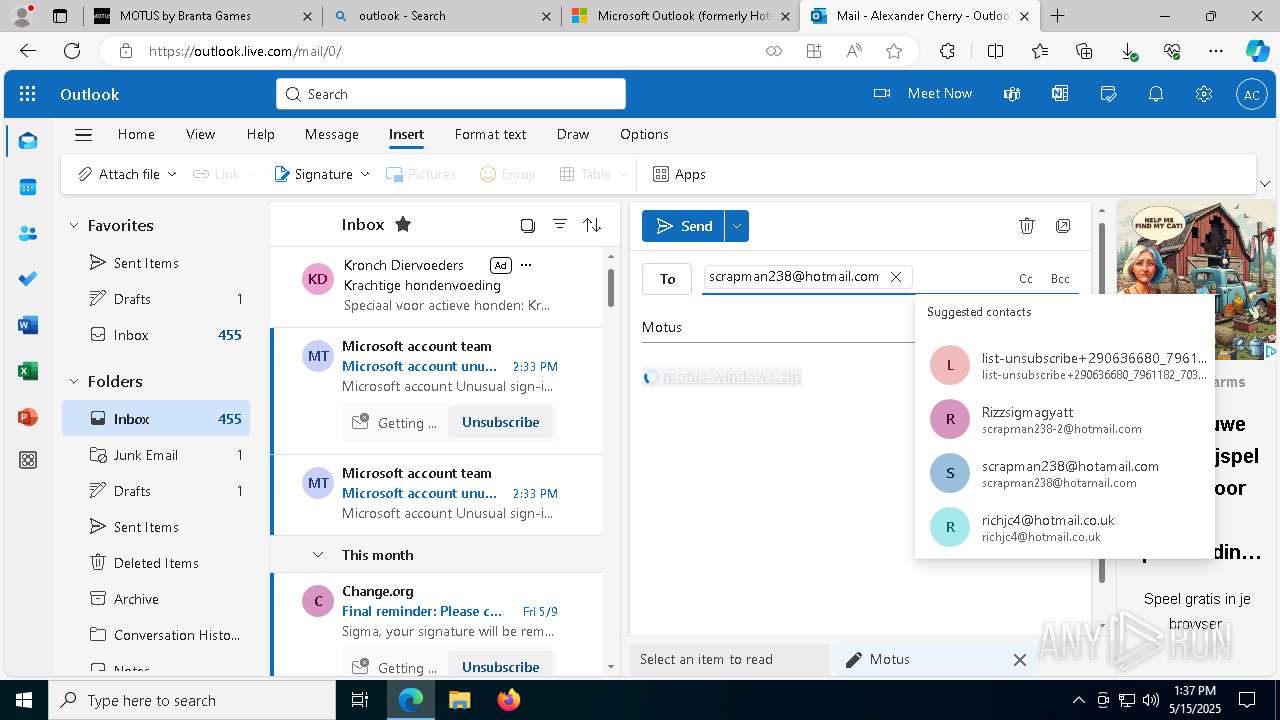Send the Motus email
Image resolution: width=1280 pixels, height=720 pixels.
tap(683, 226)
